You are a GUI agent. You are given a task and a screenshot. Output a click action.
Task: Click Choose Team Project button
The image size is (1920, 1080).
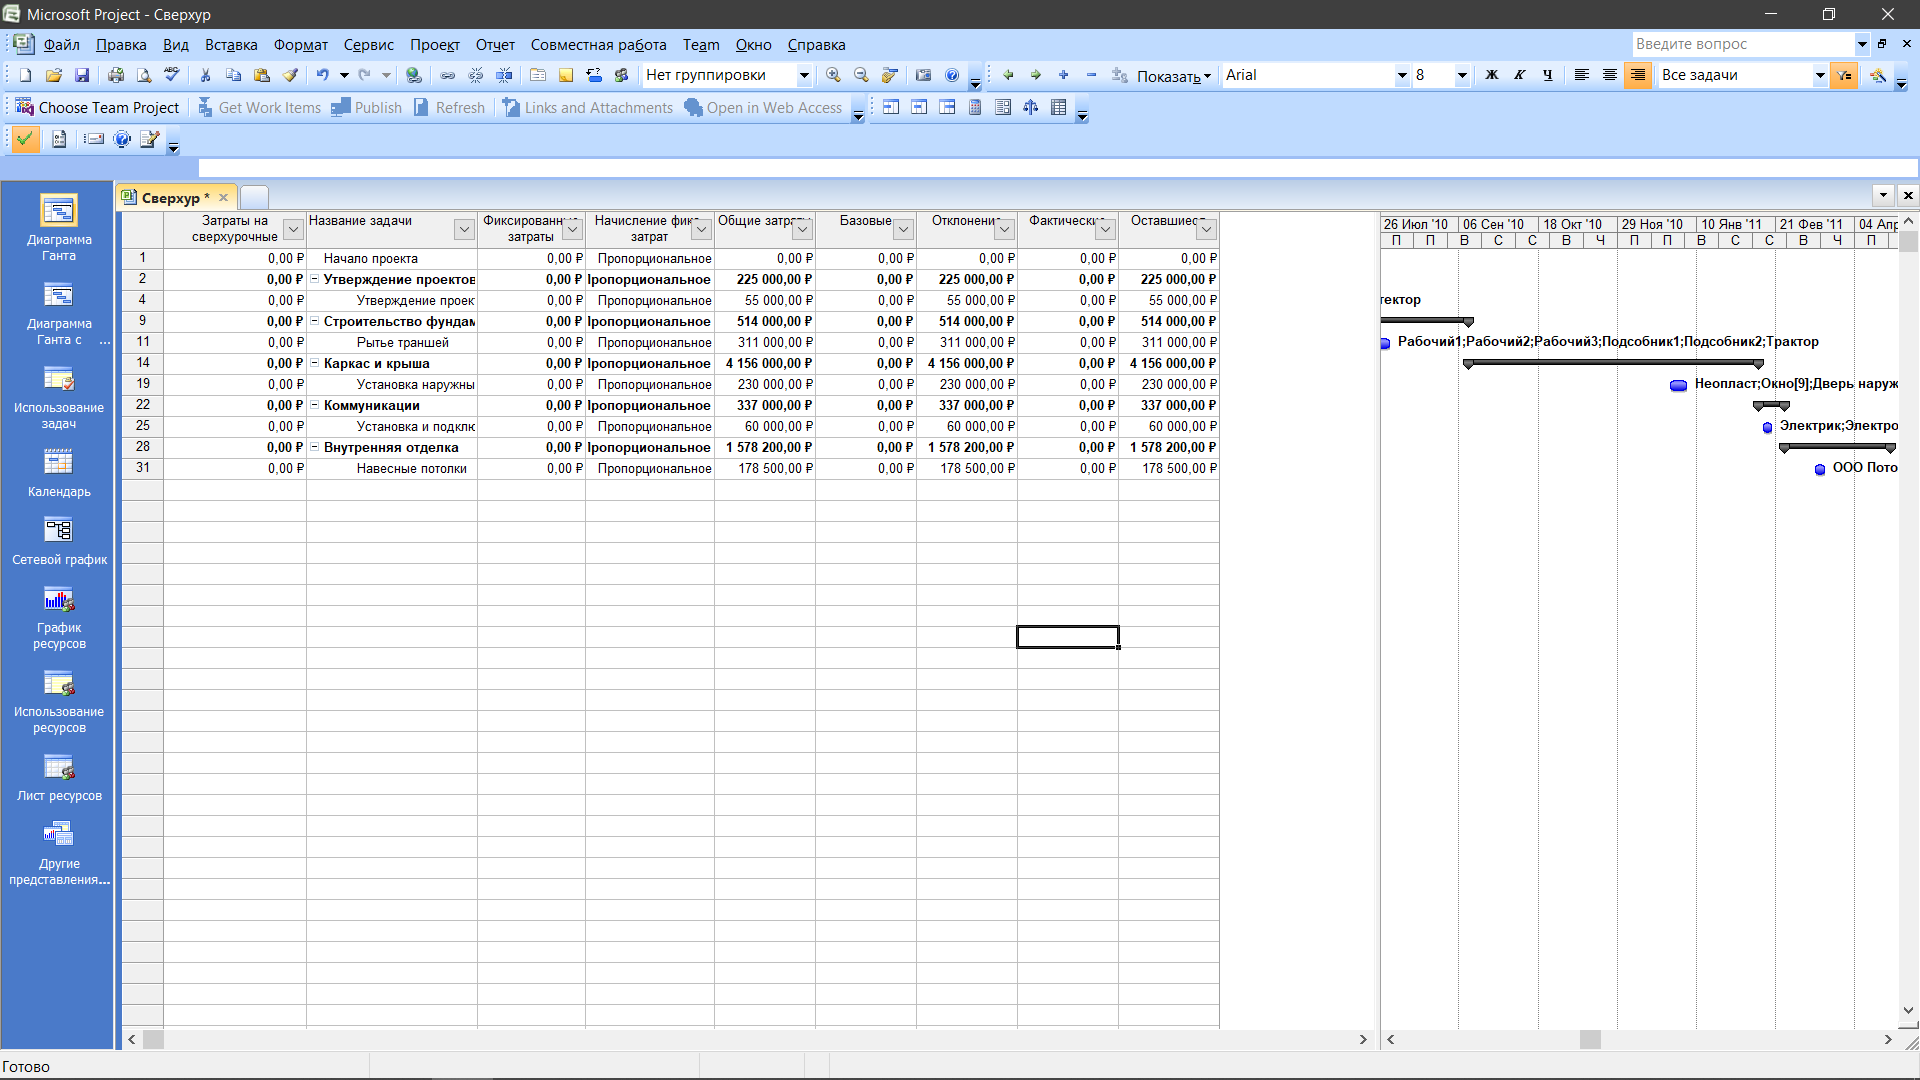click(x=97, y=108)
